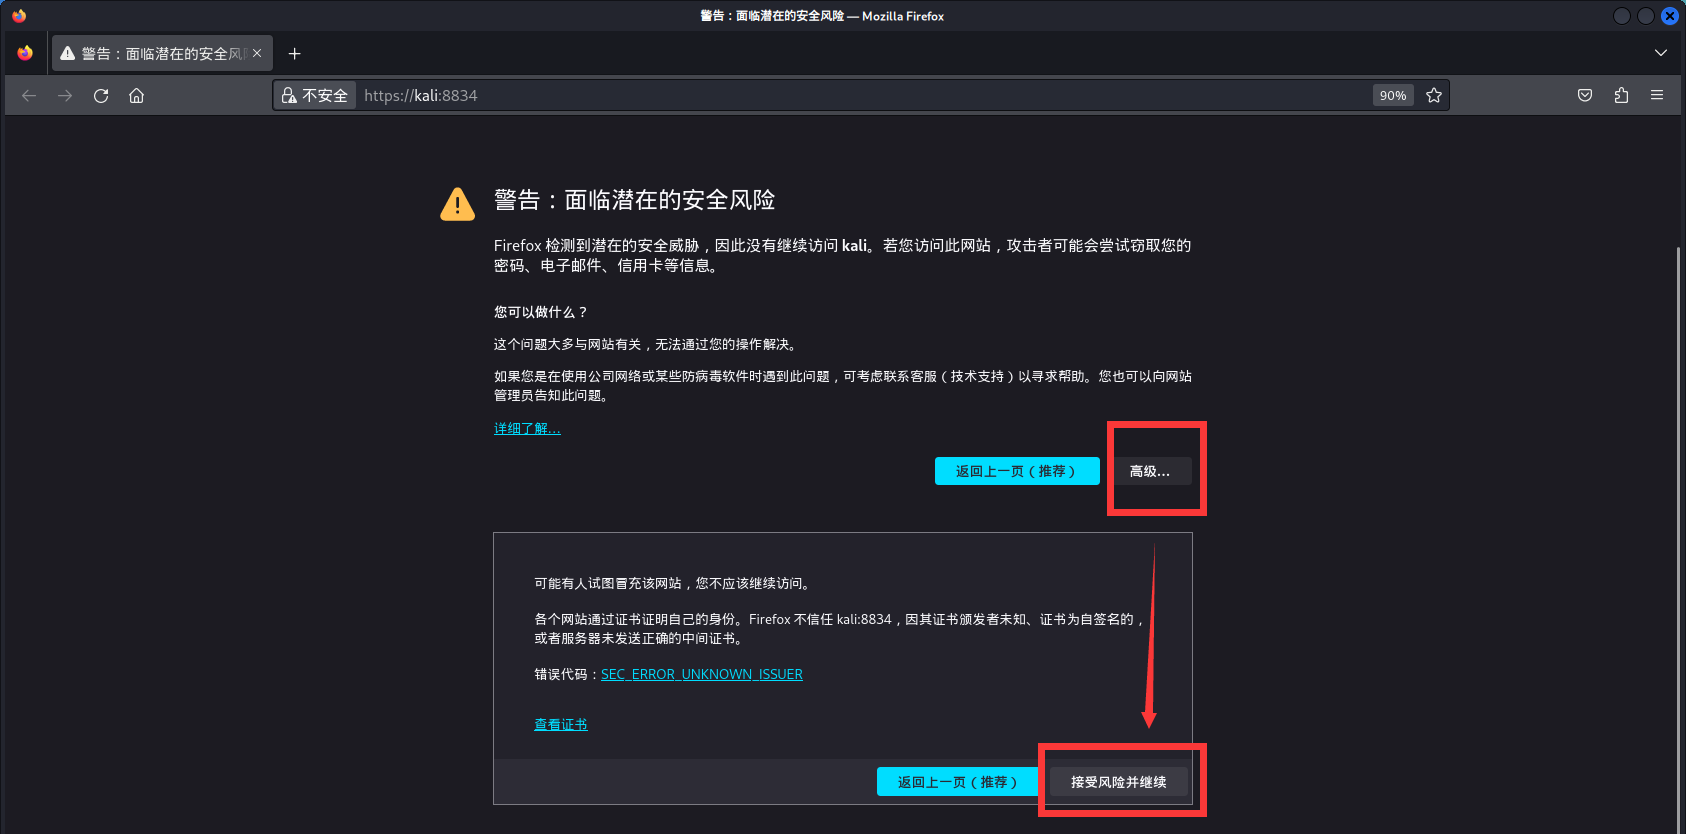Go to the Firefox home page
Screen dimensions: 1686x834
point(137,96)
